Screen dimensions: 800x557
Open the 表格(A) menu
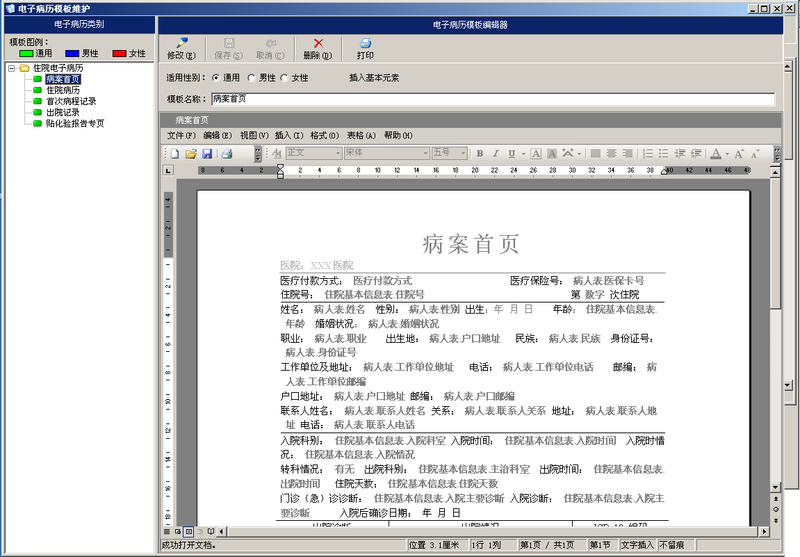[361, 135]
